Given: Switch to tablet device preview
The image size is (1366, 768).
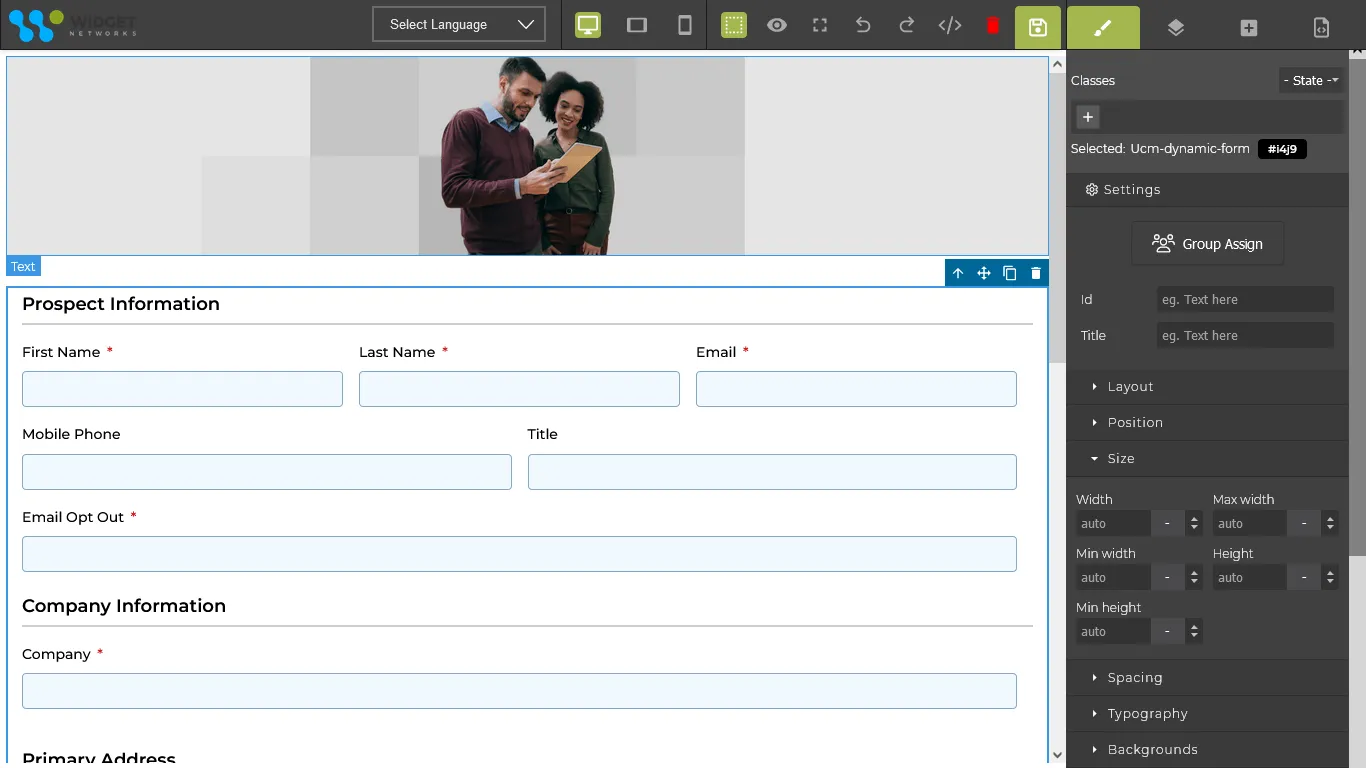Looking at the screenshot, I should [x=637, y=26].
